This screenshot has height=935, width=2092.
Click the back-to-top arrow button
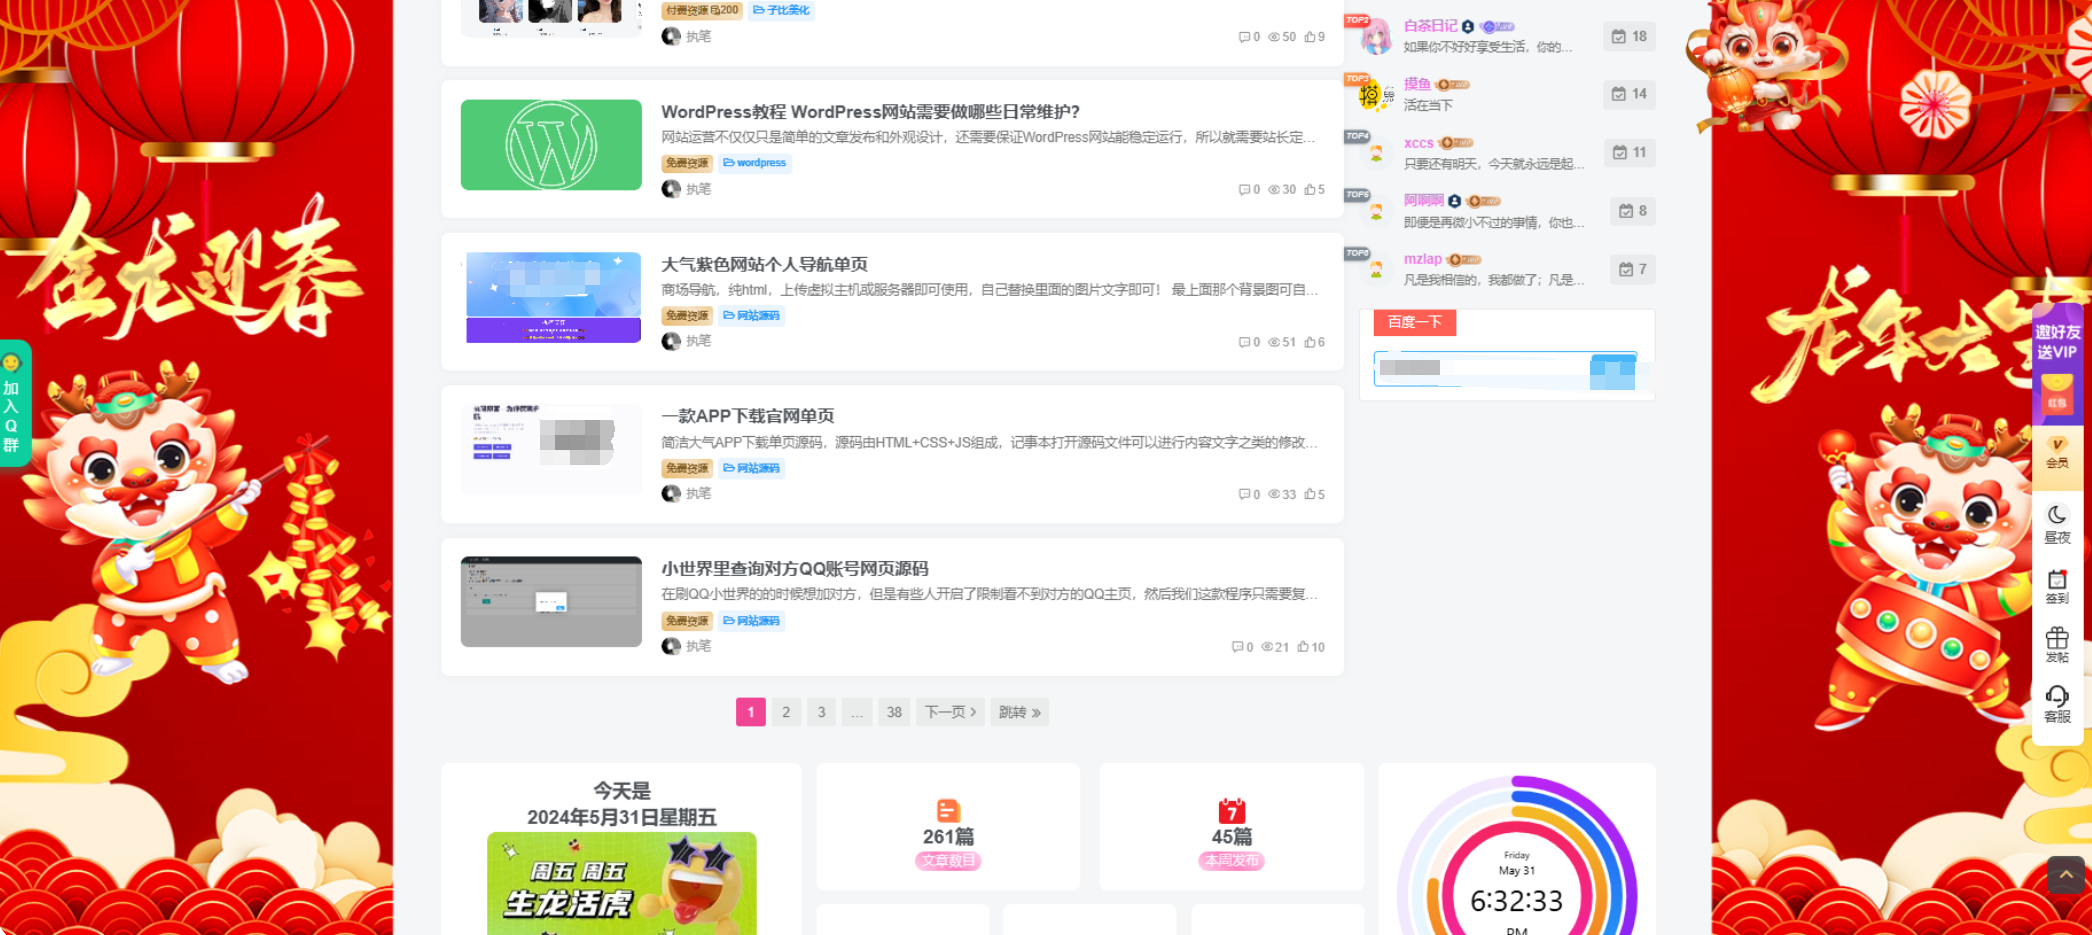[2065, 875]
